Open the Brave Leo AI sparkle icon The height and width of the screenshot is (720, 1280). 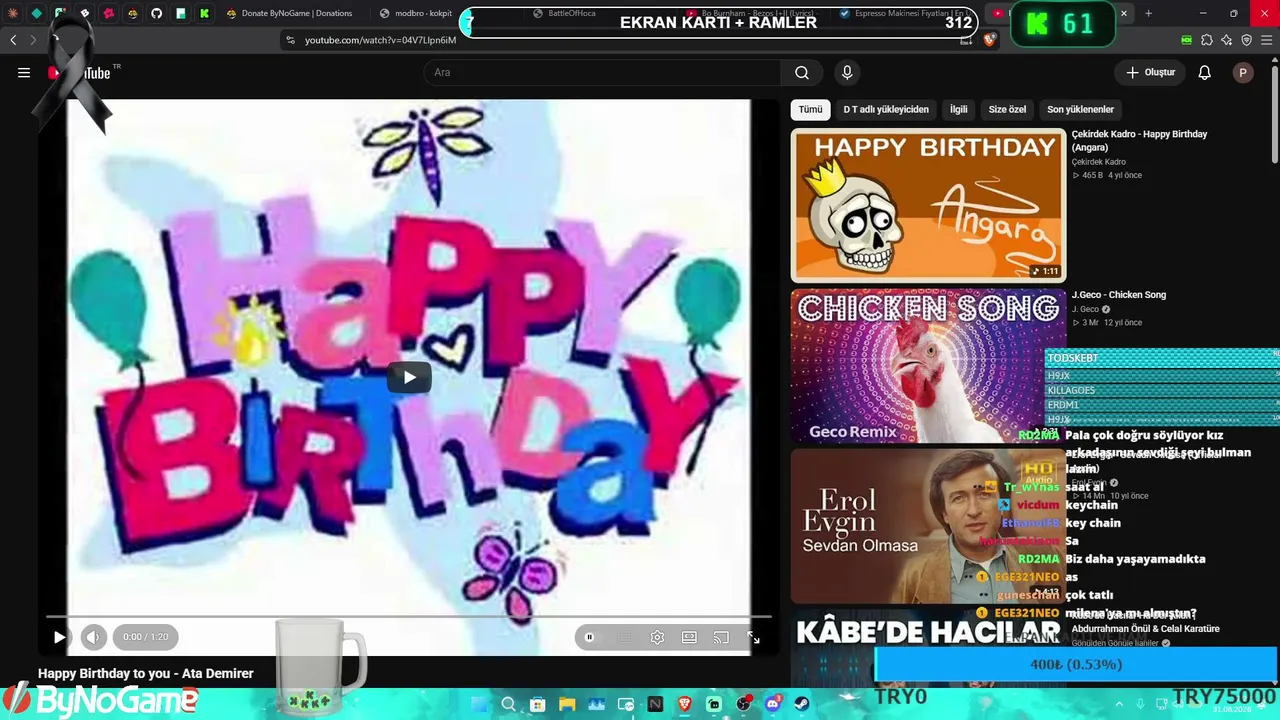pos(1227,40)
